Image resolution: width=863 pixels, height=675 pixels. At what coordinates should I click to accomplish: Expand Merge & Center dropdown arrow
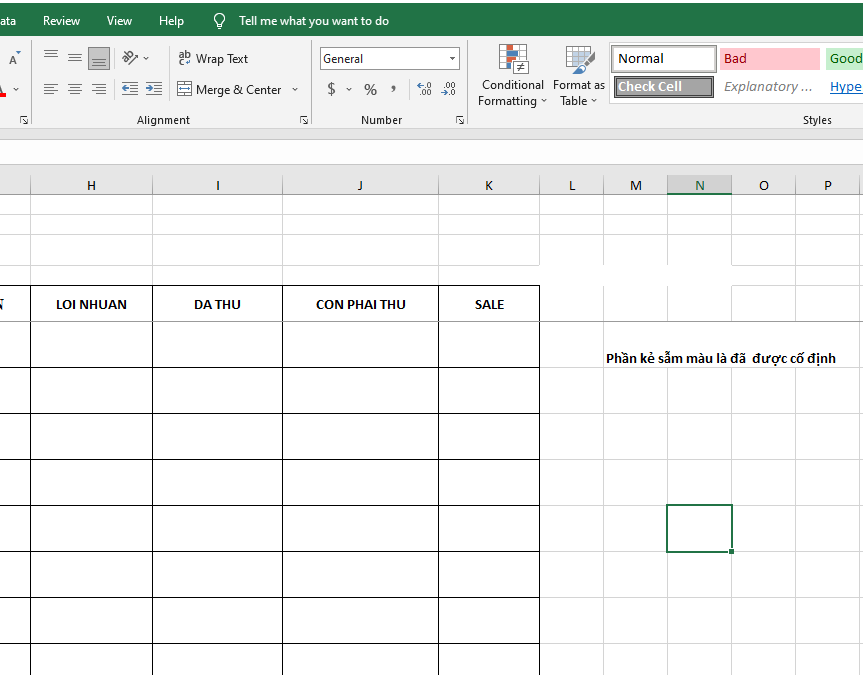click(x=295, y=89)
